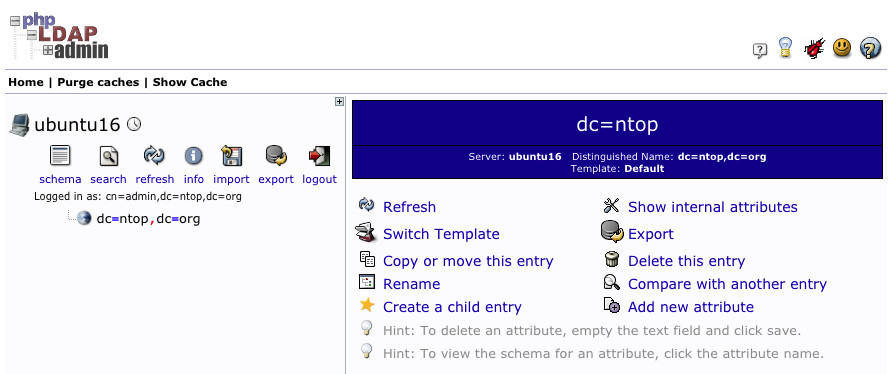The height and width of the screenshot is (374, 893).
Task: Click the logout door icon
Action: click(x=319, y=156)
